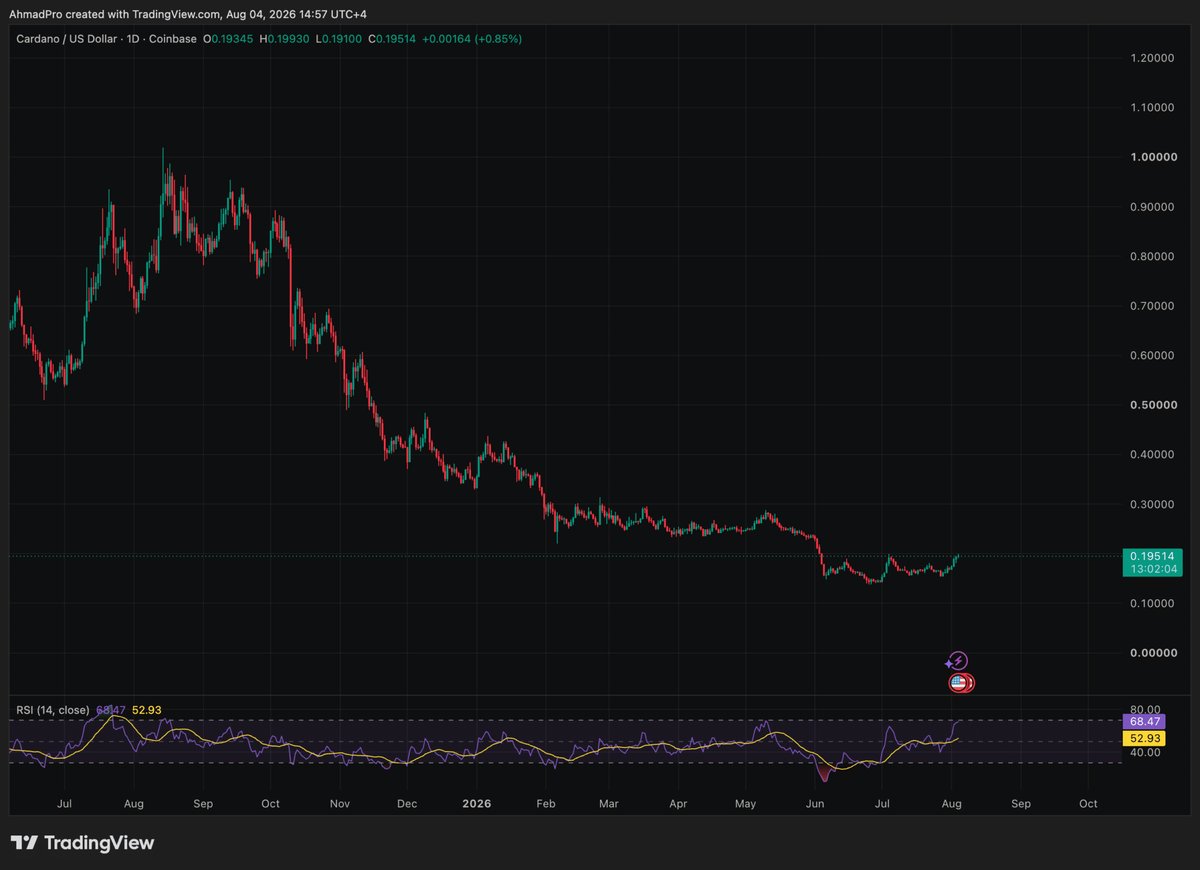Click the open value O0.19345
This screenshot has width=1200, height=870.
click(228, 38)
